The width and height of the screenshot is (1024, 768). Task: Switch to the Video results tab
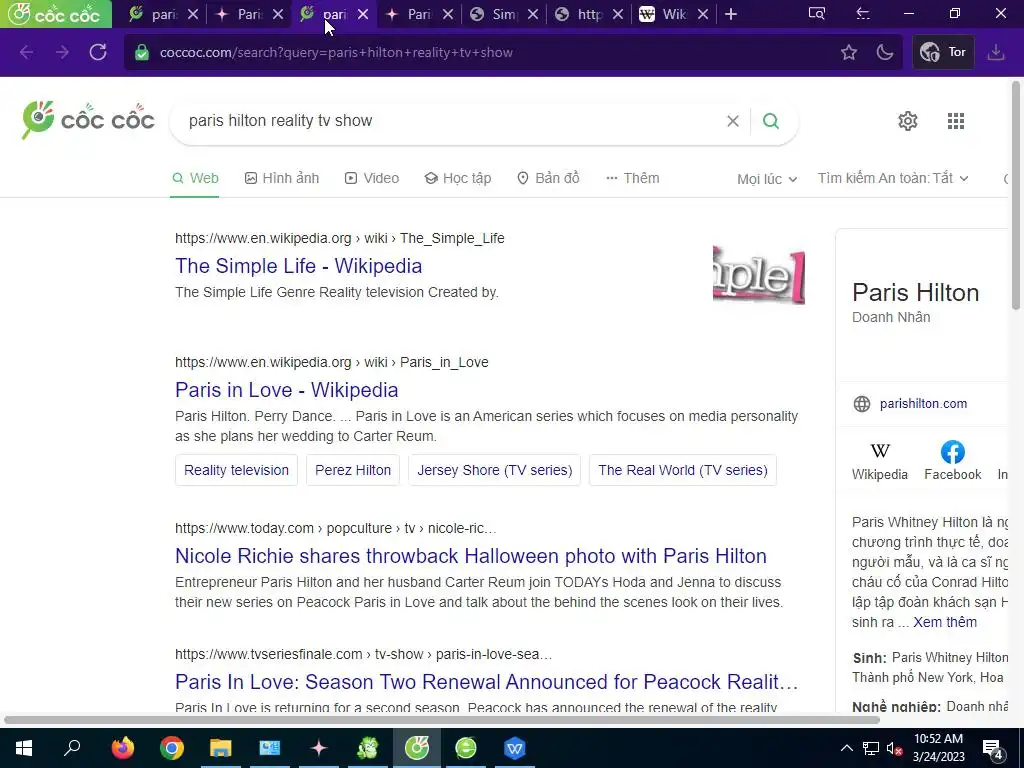tap(372, 178)
